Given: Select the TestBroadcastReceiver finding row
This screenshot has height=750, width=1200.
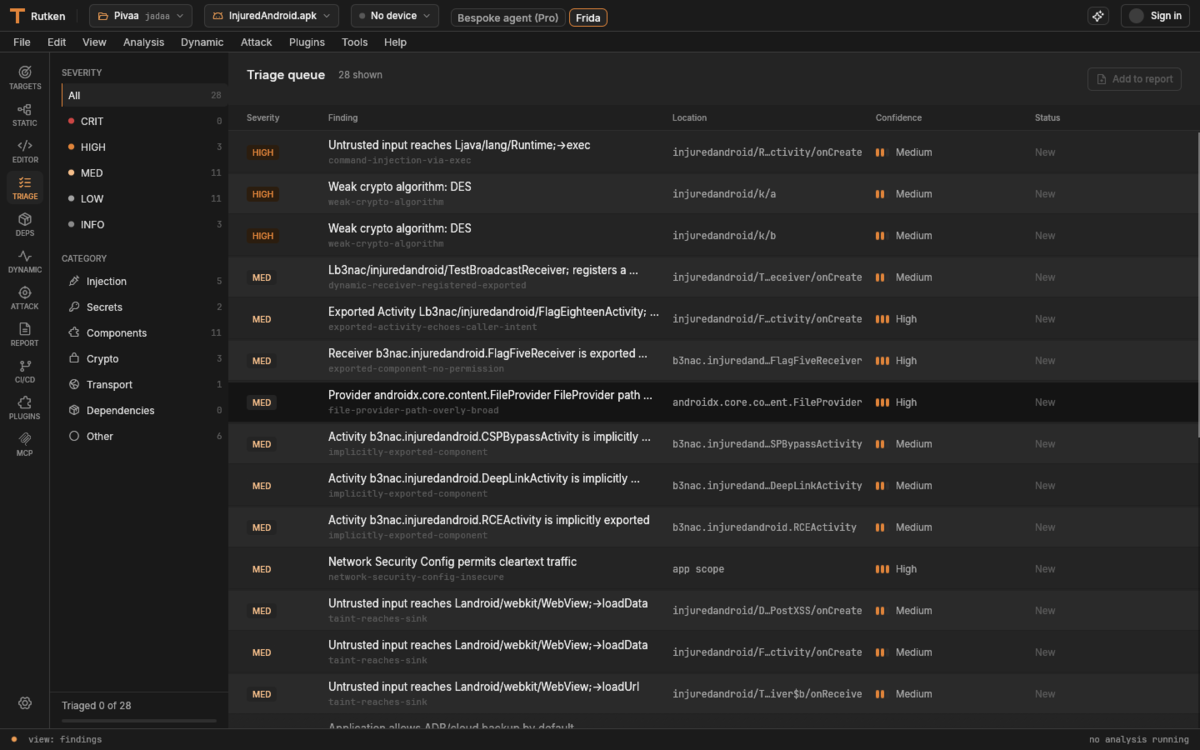Looking at the screenshot, I should click(x=712, y=277).
